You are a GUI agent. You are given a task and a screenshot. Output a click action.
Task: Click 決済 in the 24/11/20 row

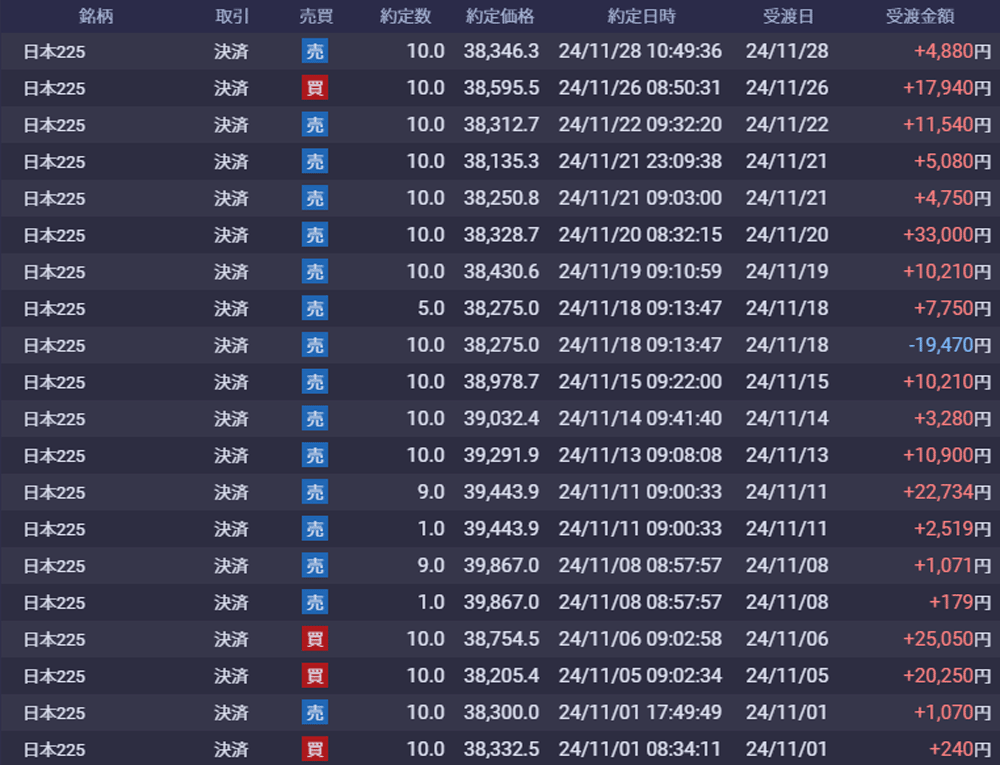(x=232, y=235)
